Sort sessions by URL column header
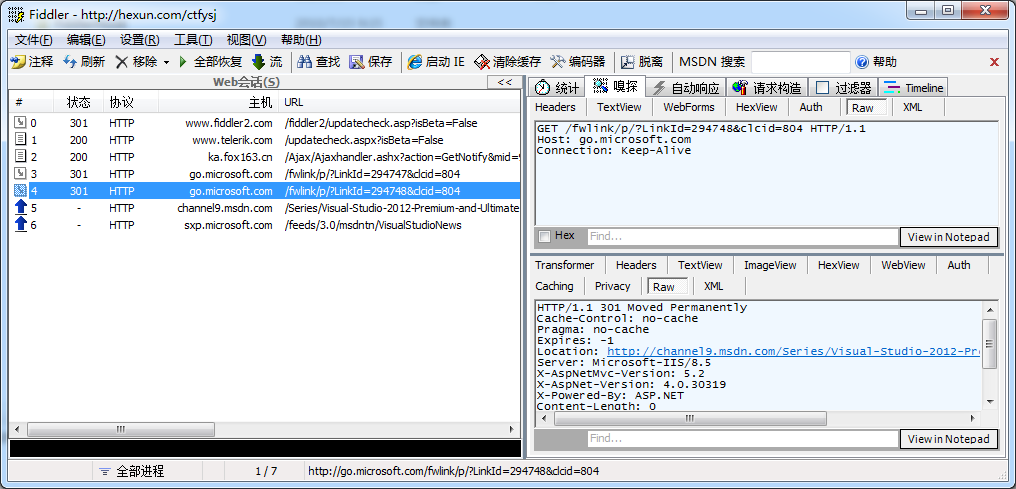 (399, 102)
